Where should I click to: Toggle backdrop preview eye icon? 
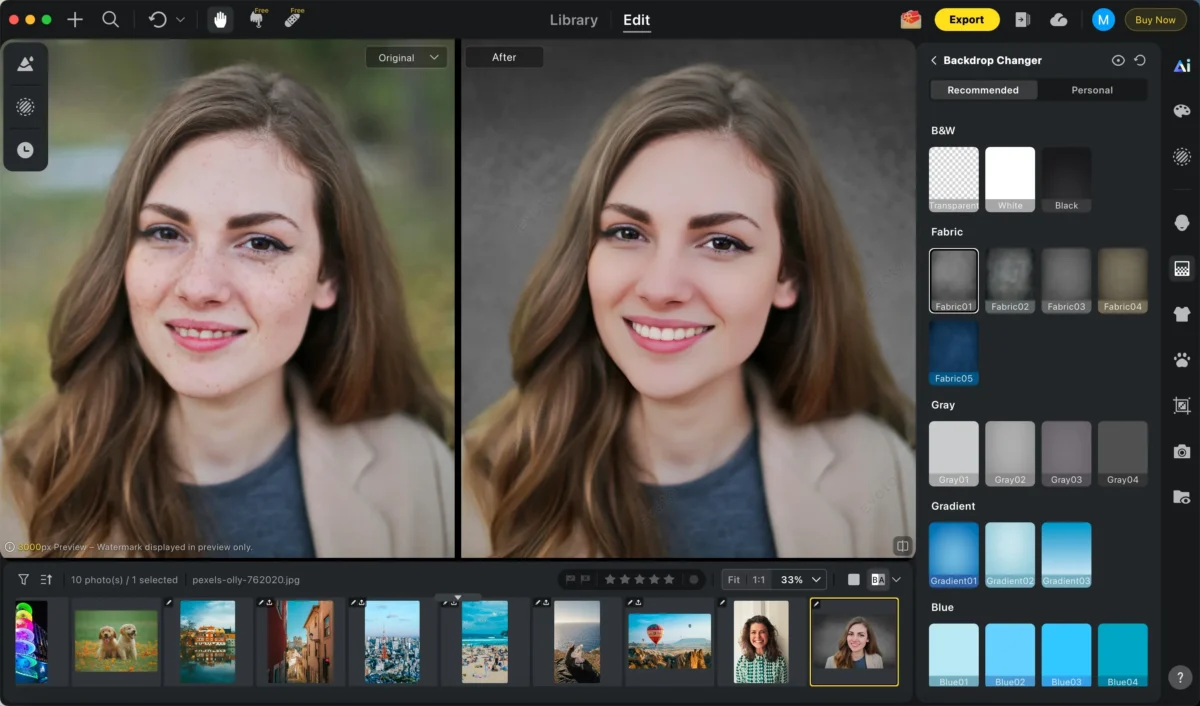pos(1118,61)
